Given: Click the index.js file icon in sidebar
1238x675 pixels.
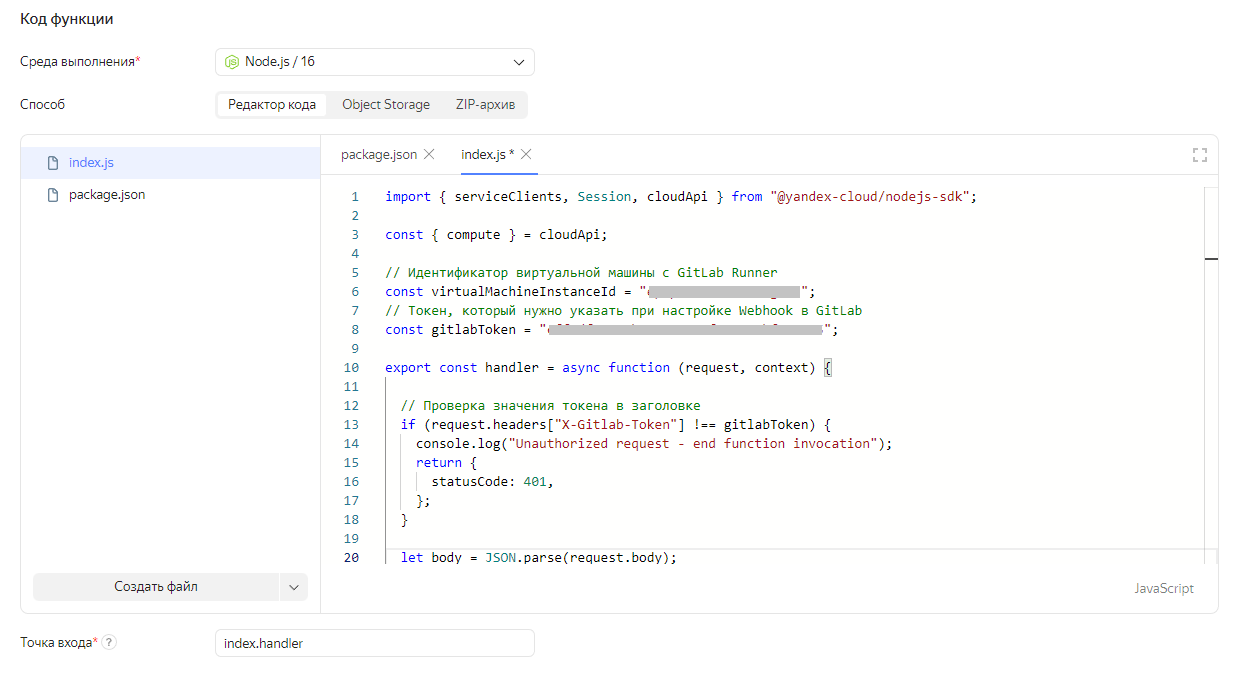Looking at the screenshot, I should (53, 163).
